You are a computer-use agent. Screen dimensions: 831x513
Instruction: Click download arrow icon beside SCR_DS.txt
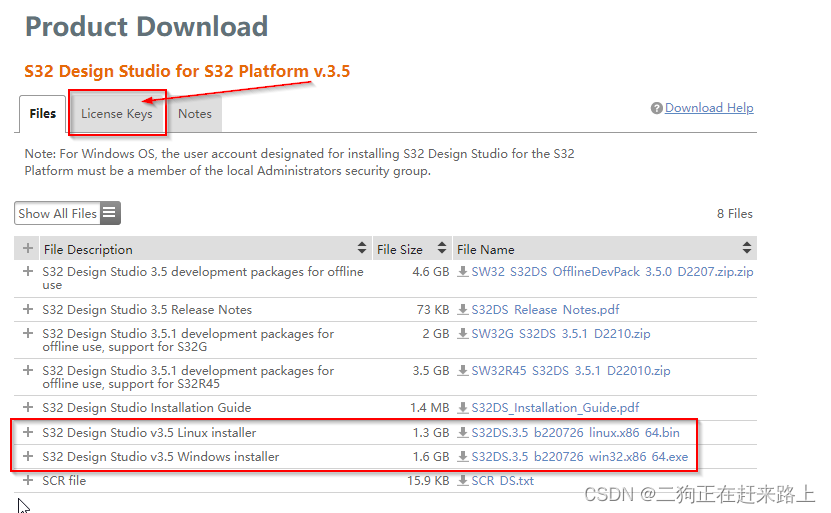tap(463, 481)
